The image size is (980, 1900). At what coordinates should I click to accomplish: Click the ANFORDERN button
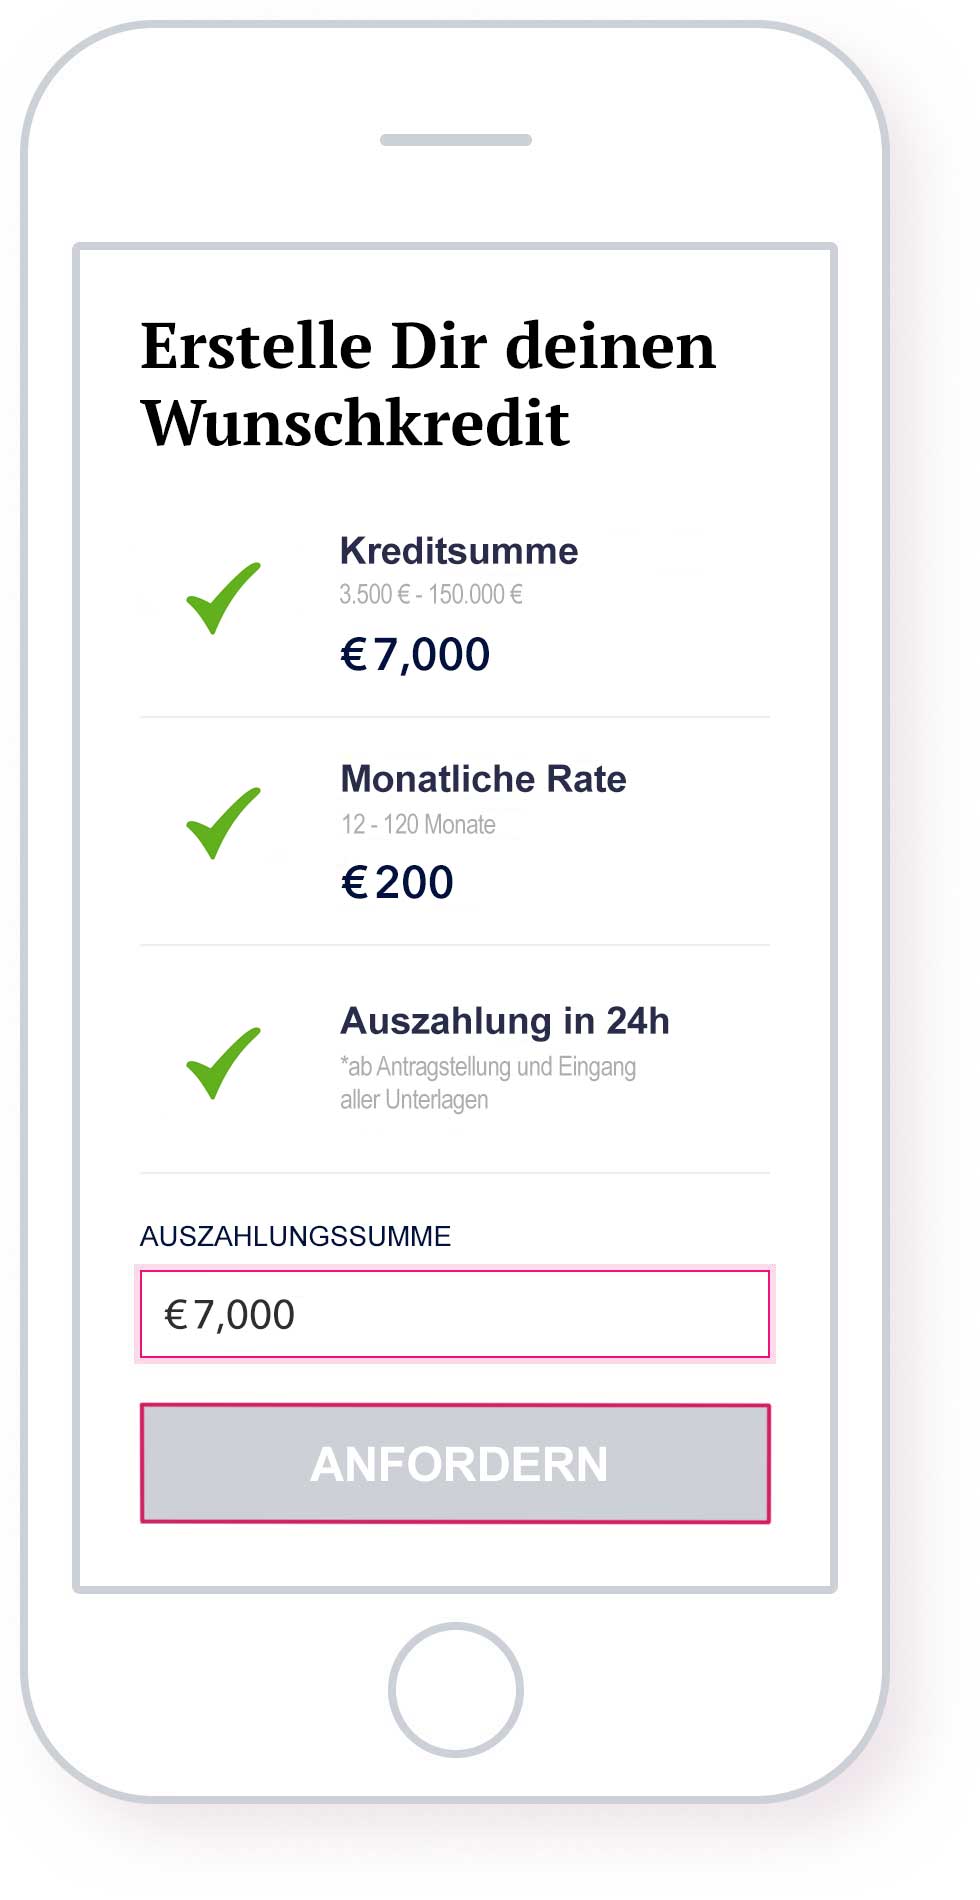[x=455, y=1464]
